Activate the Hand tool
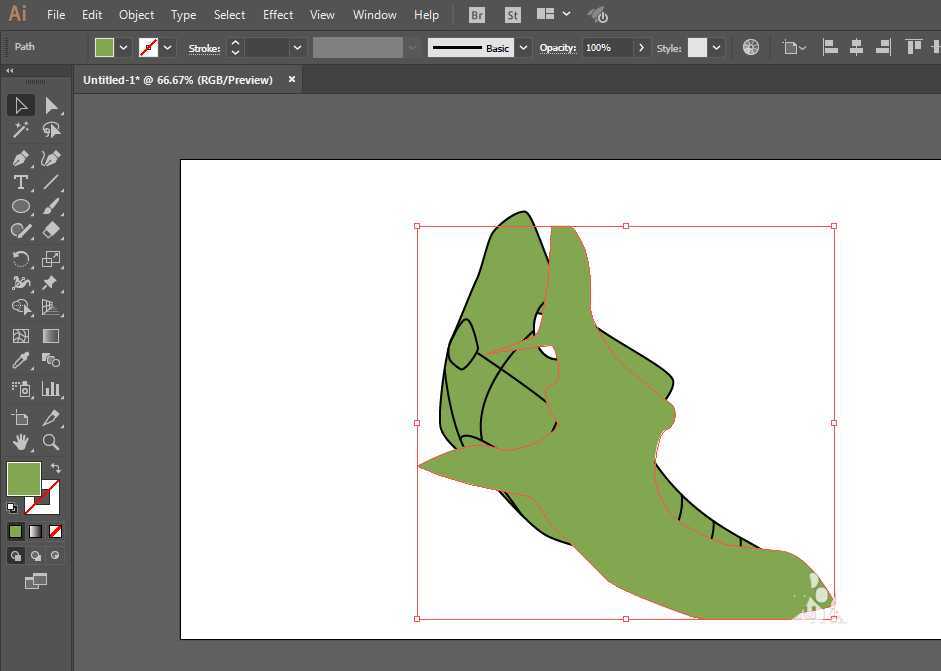 (20, 441)
